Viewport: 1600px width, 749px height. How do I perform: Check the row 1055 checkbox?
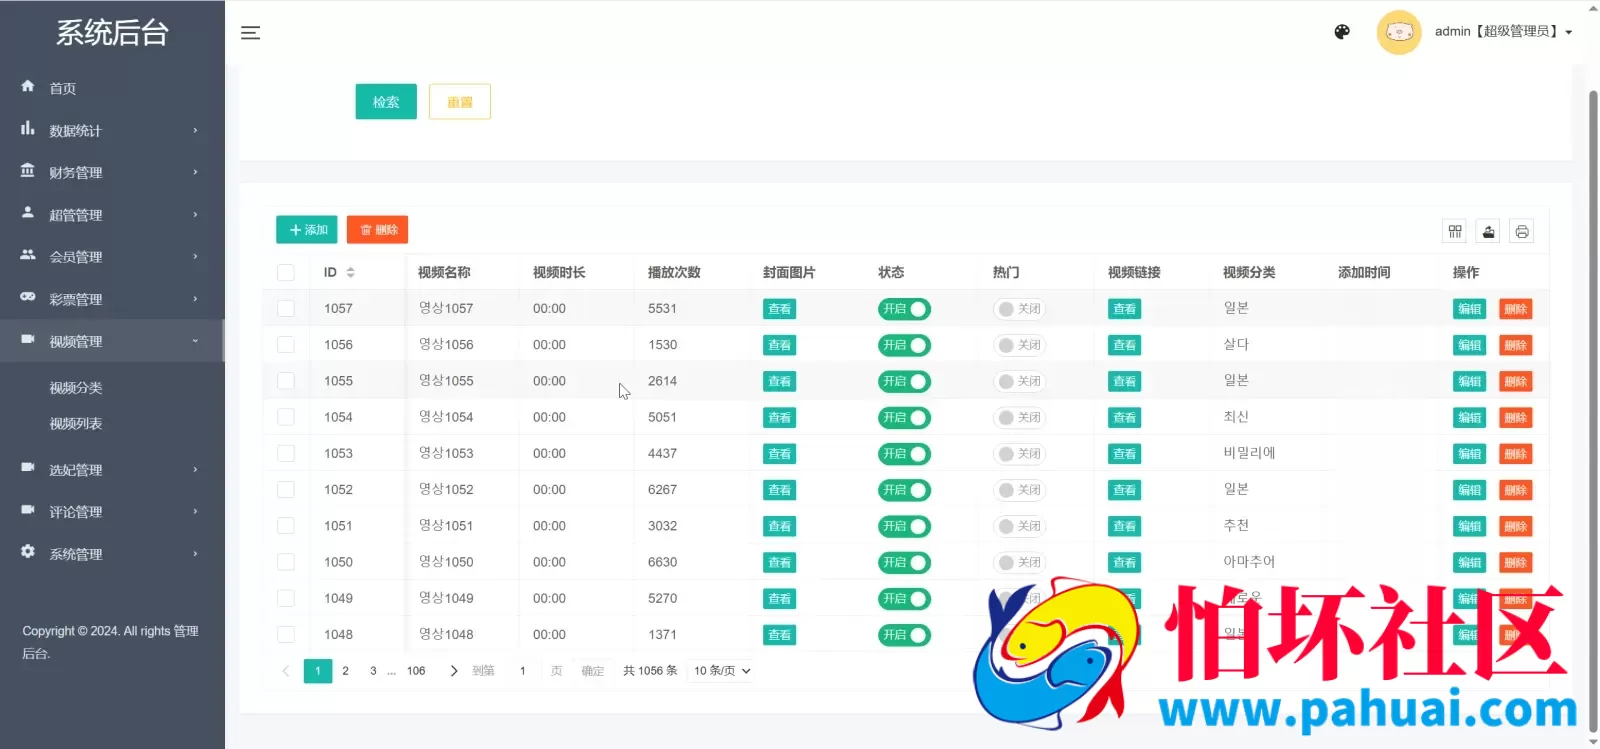point(286,381)
